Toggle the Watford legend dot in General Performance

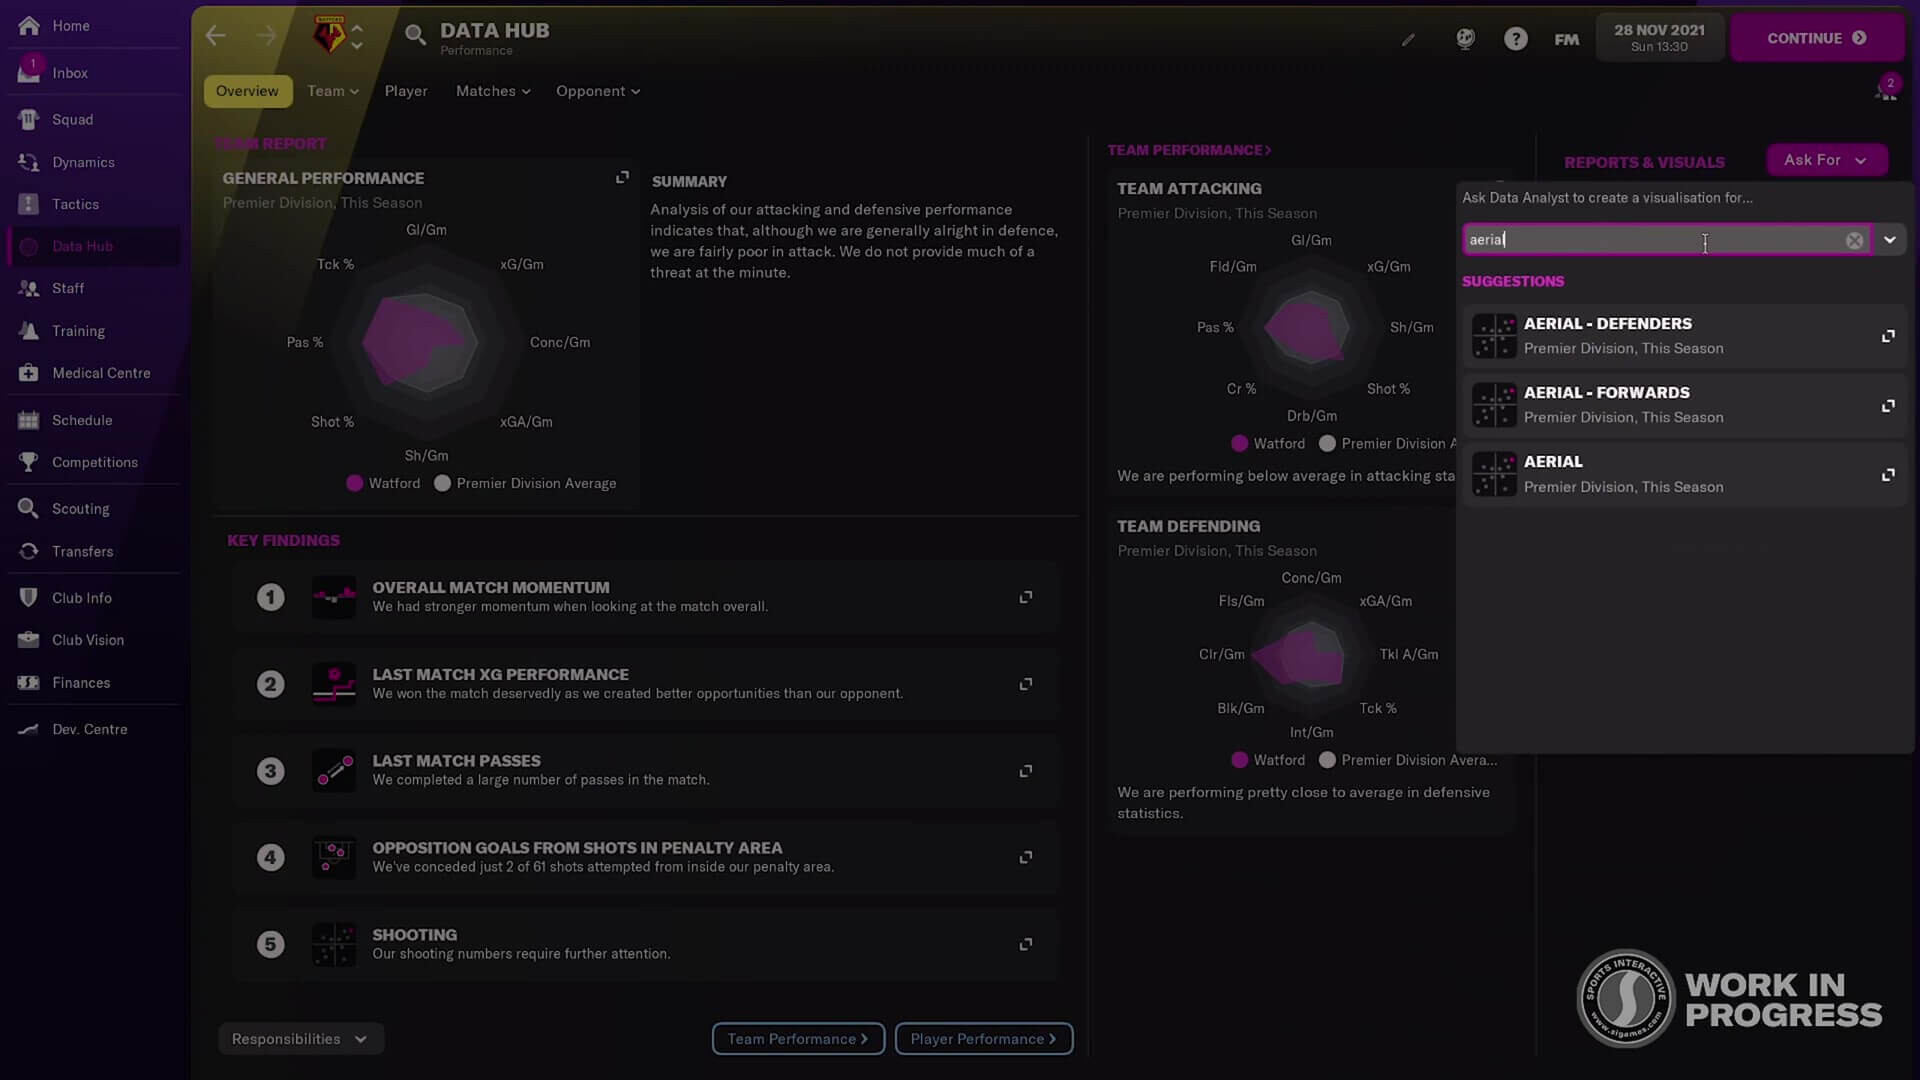(355, 483)
